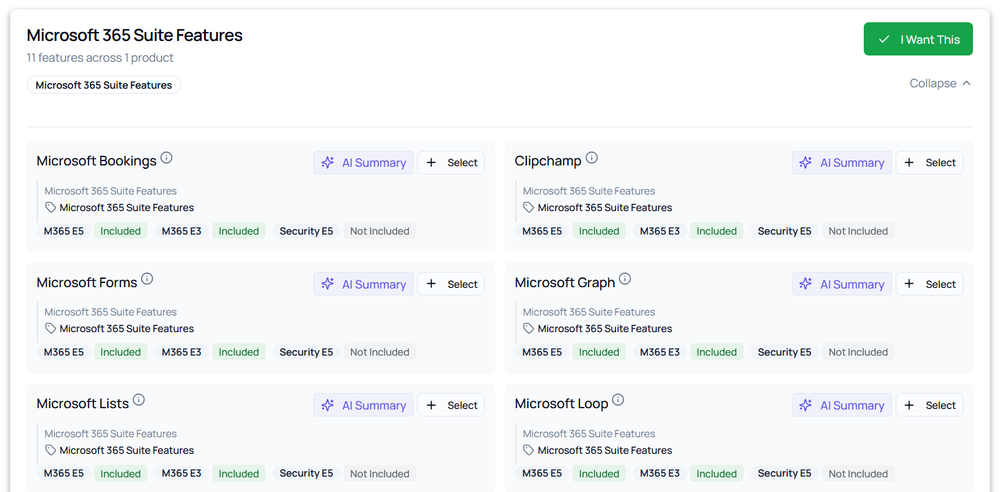Click M365 E5 label in Microsoft Forms card
This screenshot has width=1000, height=492.
(x=64, y=352)
